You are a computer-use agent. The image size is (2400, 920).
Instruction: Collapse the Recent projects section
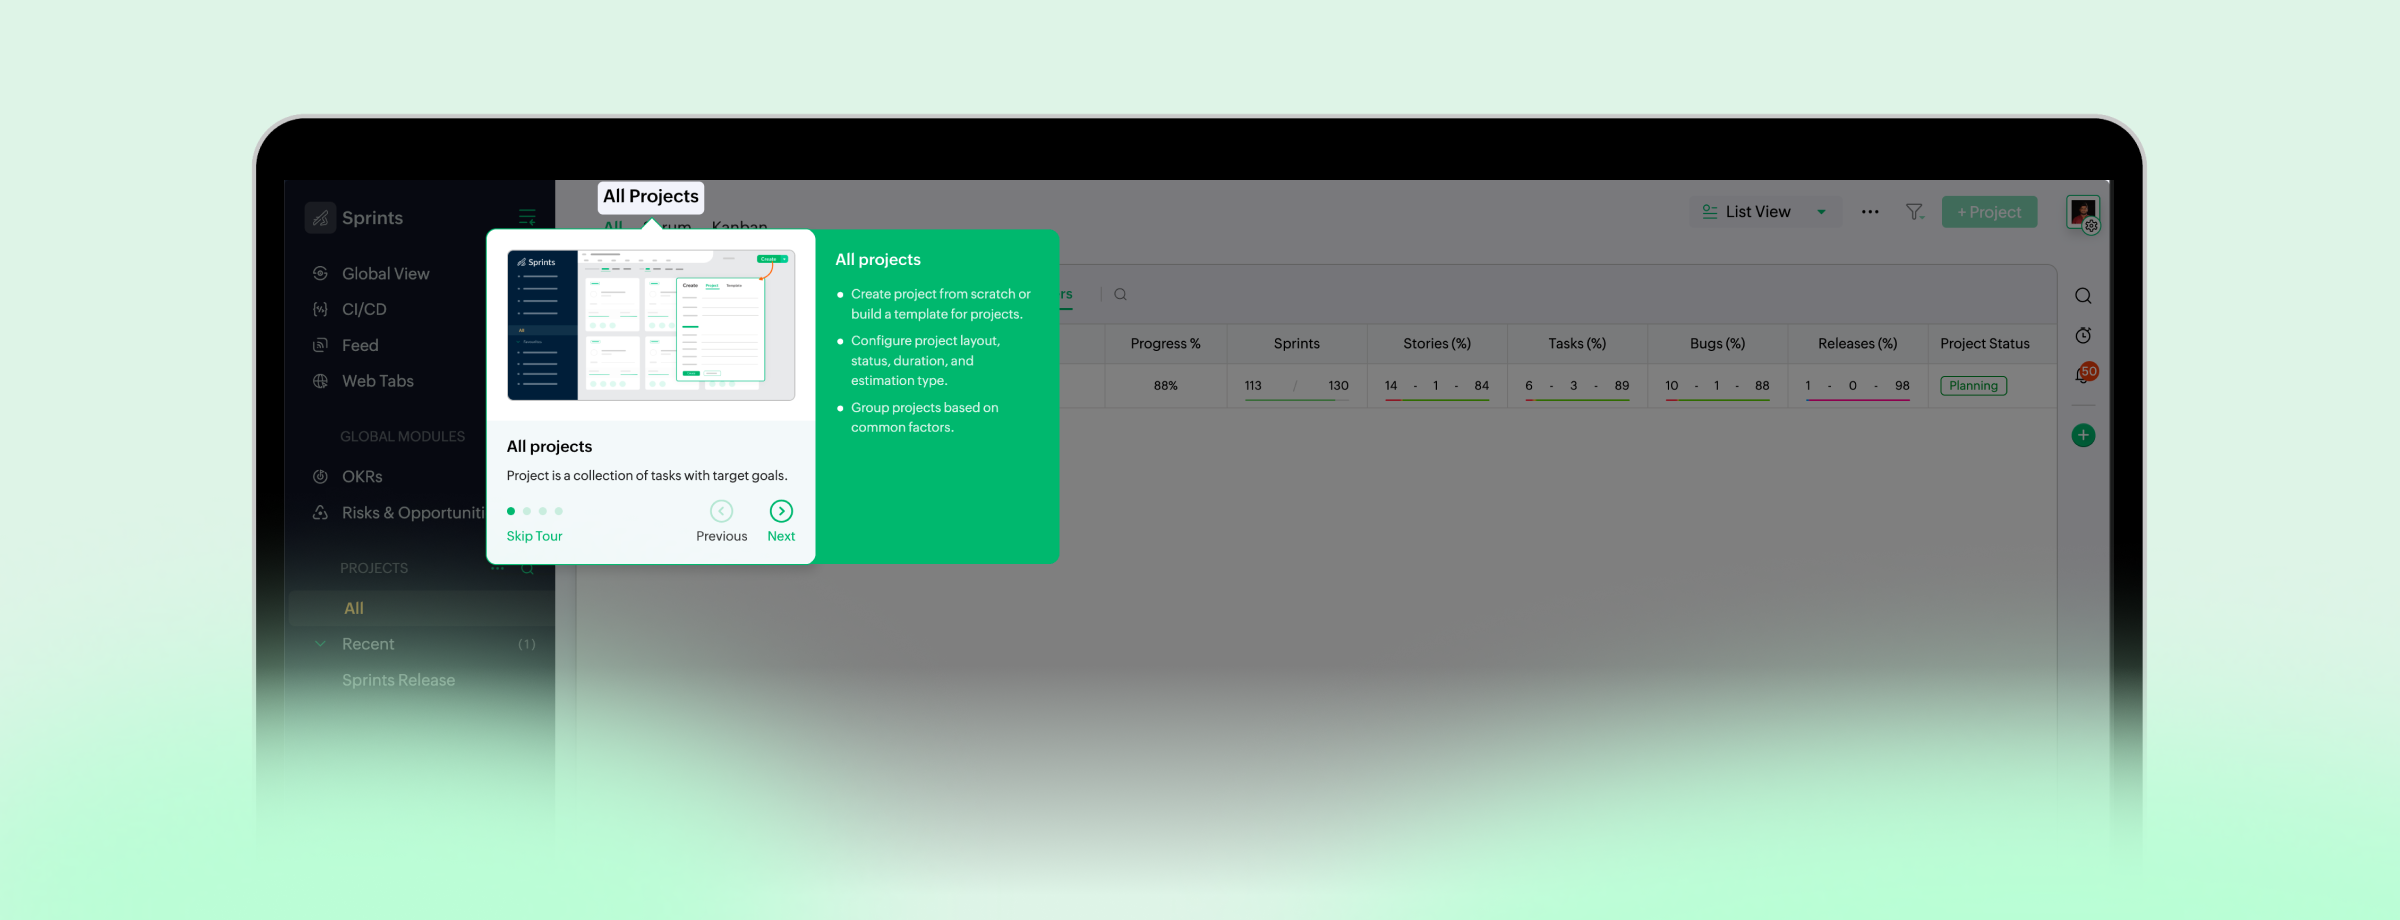point(320,644)
